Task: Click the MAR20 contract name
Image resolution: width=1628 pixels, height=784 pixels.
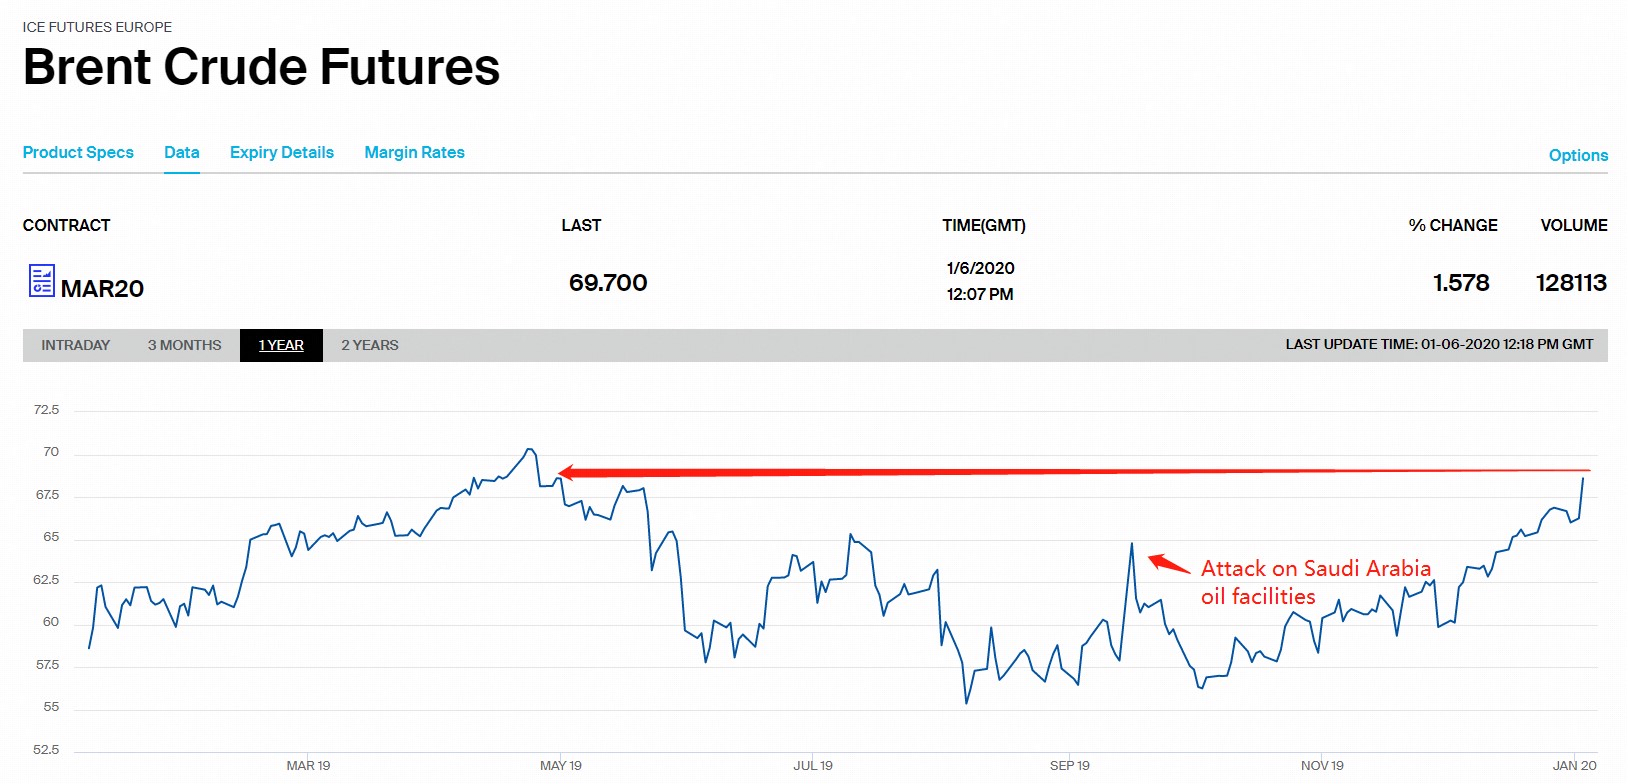Action: click(x=102, y=289)
